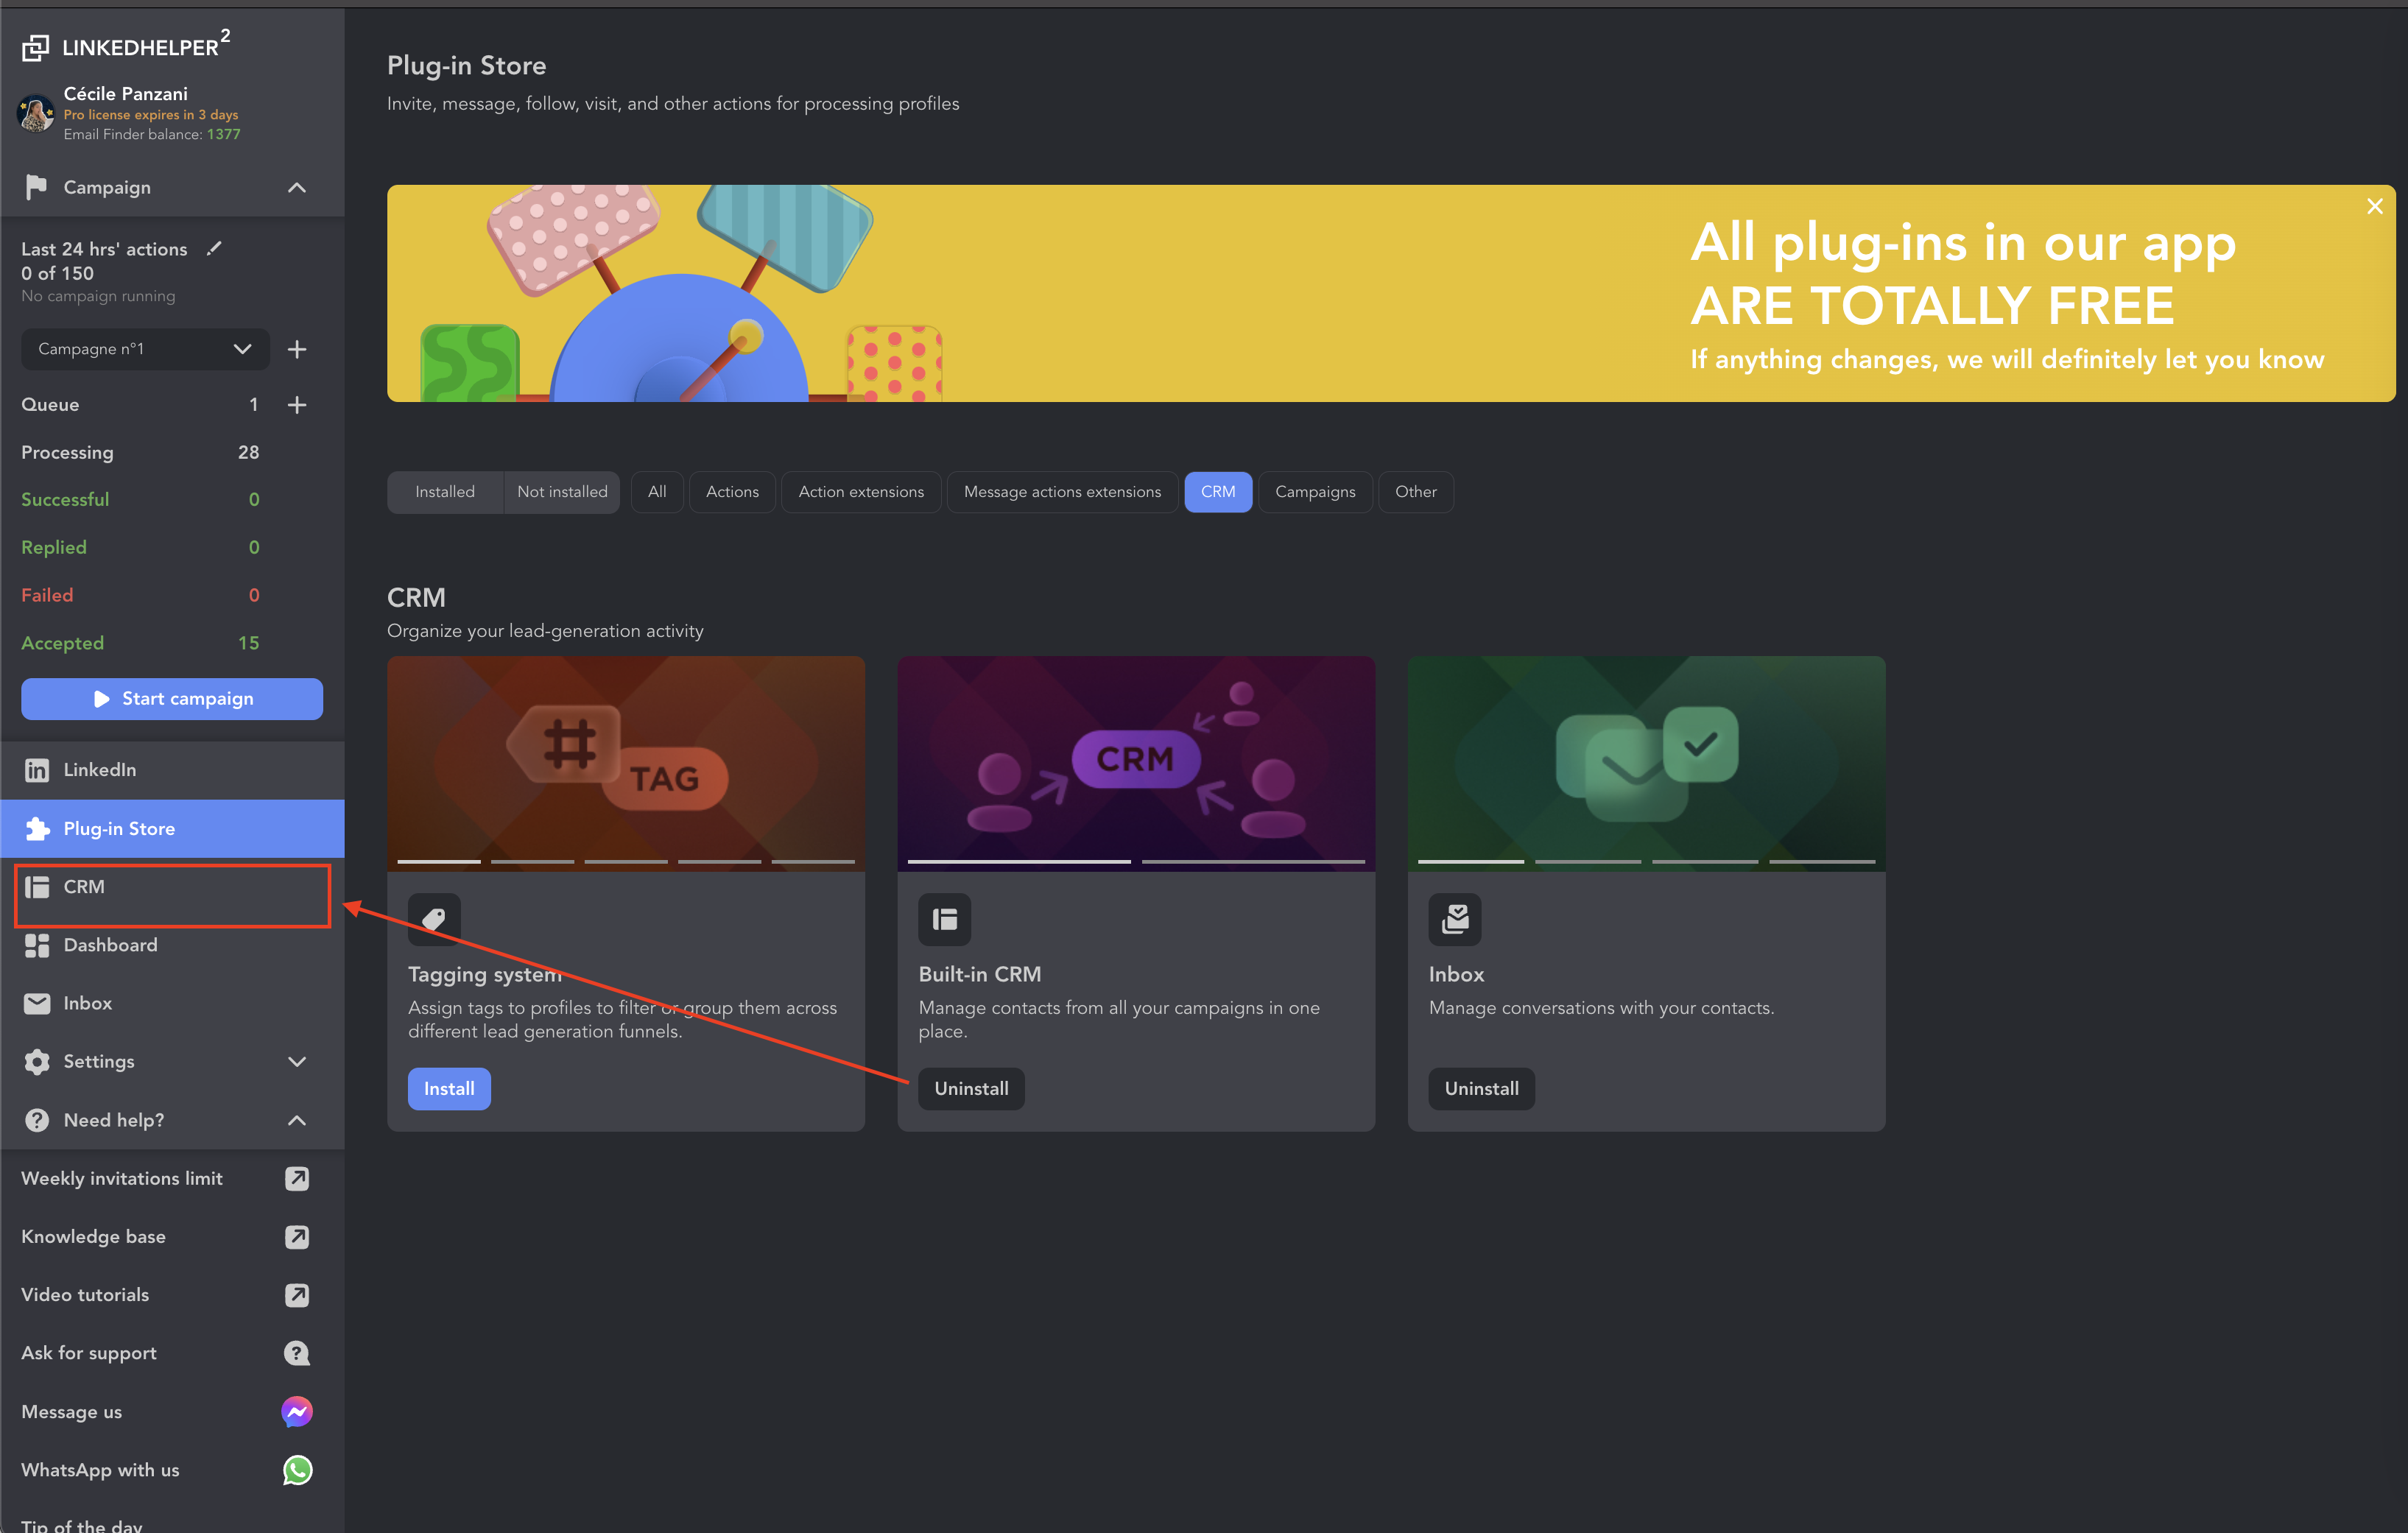Image resolution: width=2408 pixels, height=1533 pixels.
Task: Click the Campaign flag icon
Action: [36, 187]
